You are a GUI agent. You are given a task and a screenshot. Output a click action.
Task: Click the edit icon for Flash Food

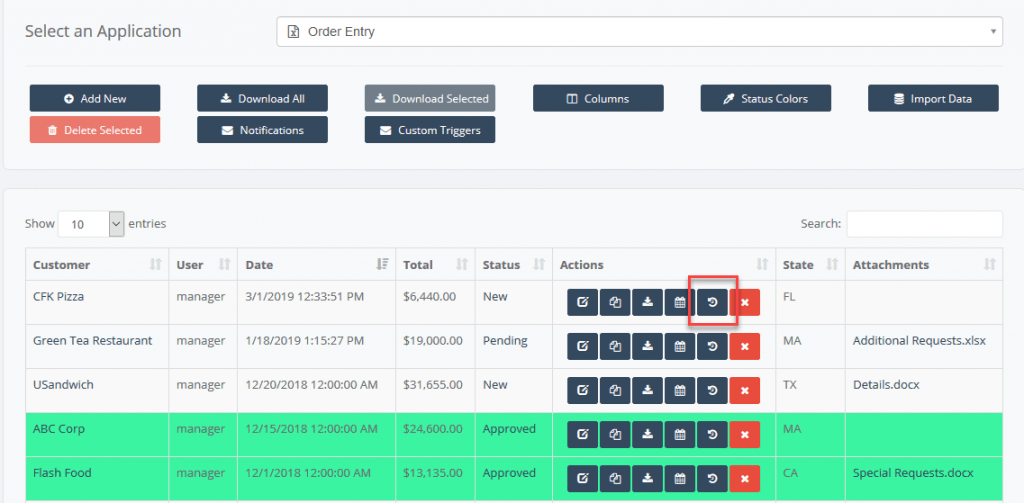click(582, 478)
